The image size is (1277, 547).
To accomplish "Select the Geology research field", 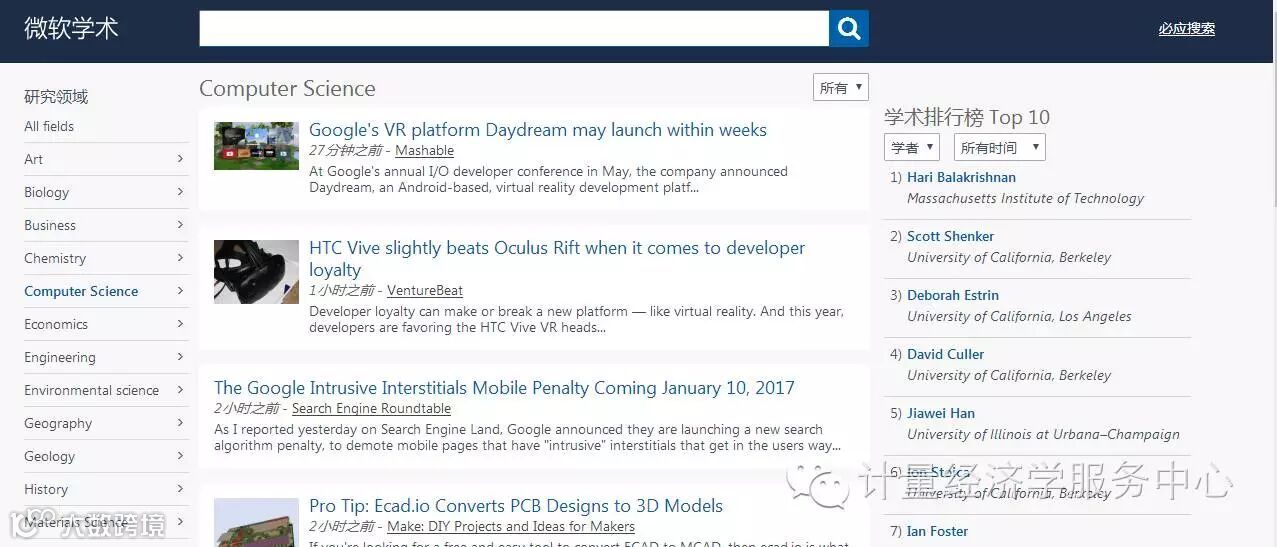I will click(50, 456).
